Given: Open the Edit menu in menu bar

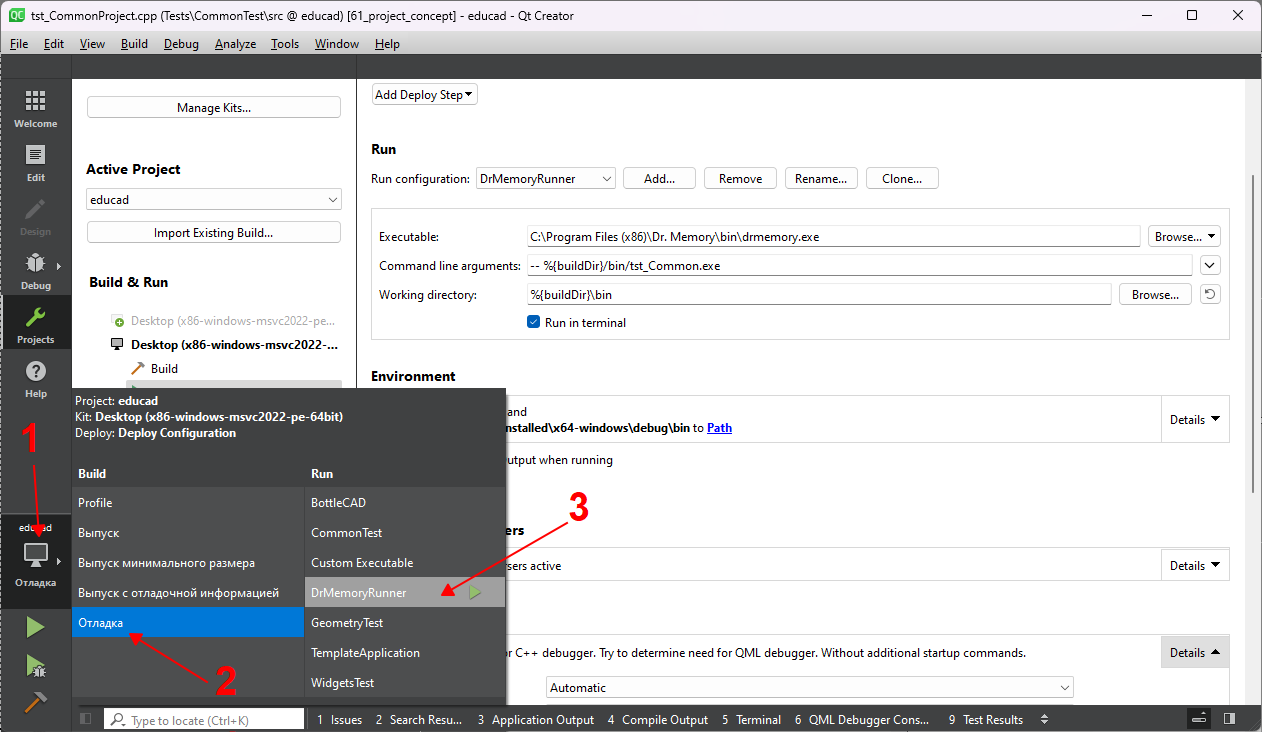Looking at the screenshot, I should pos(54,44).
